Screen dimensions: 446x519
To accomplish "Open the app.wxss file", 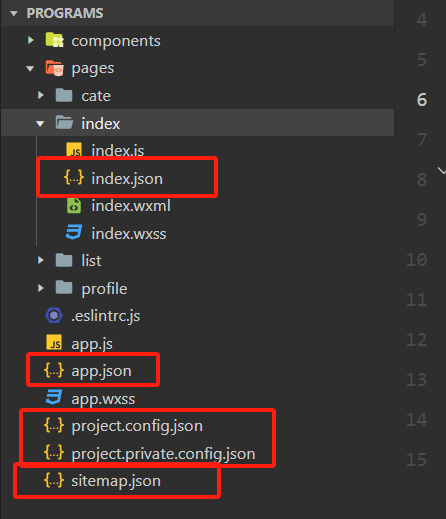I will coord(103,399).
